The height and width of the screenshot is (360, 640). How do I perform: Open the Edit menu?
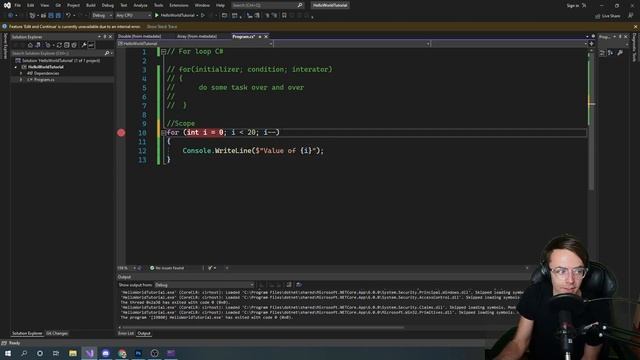31,5
